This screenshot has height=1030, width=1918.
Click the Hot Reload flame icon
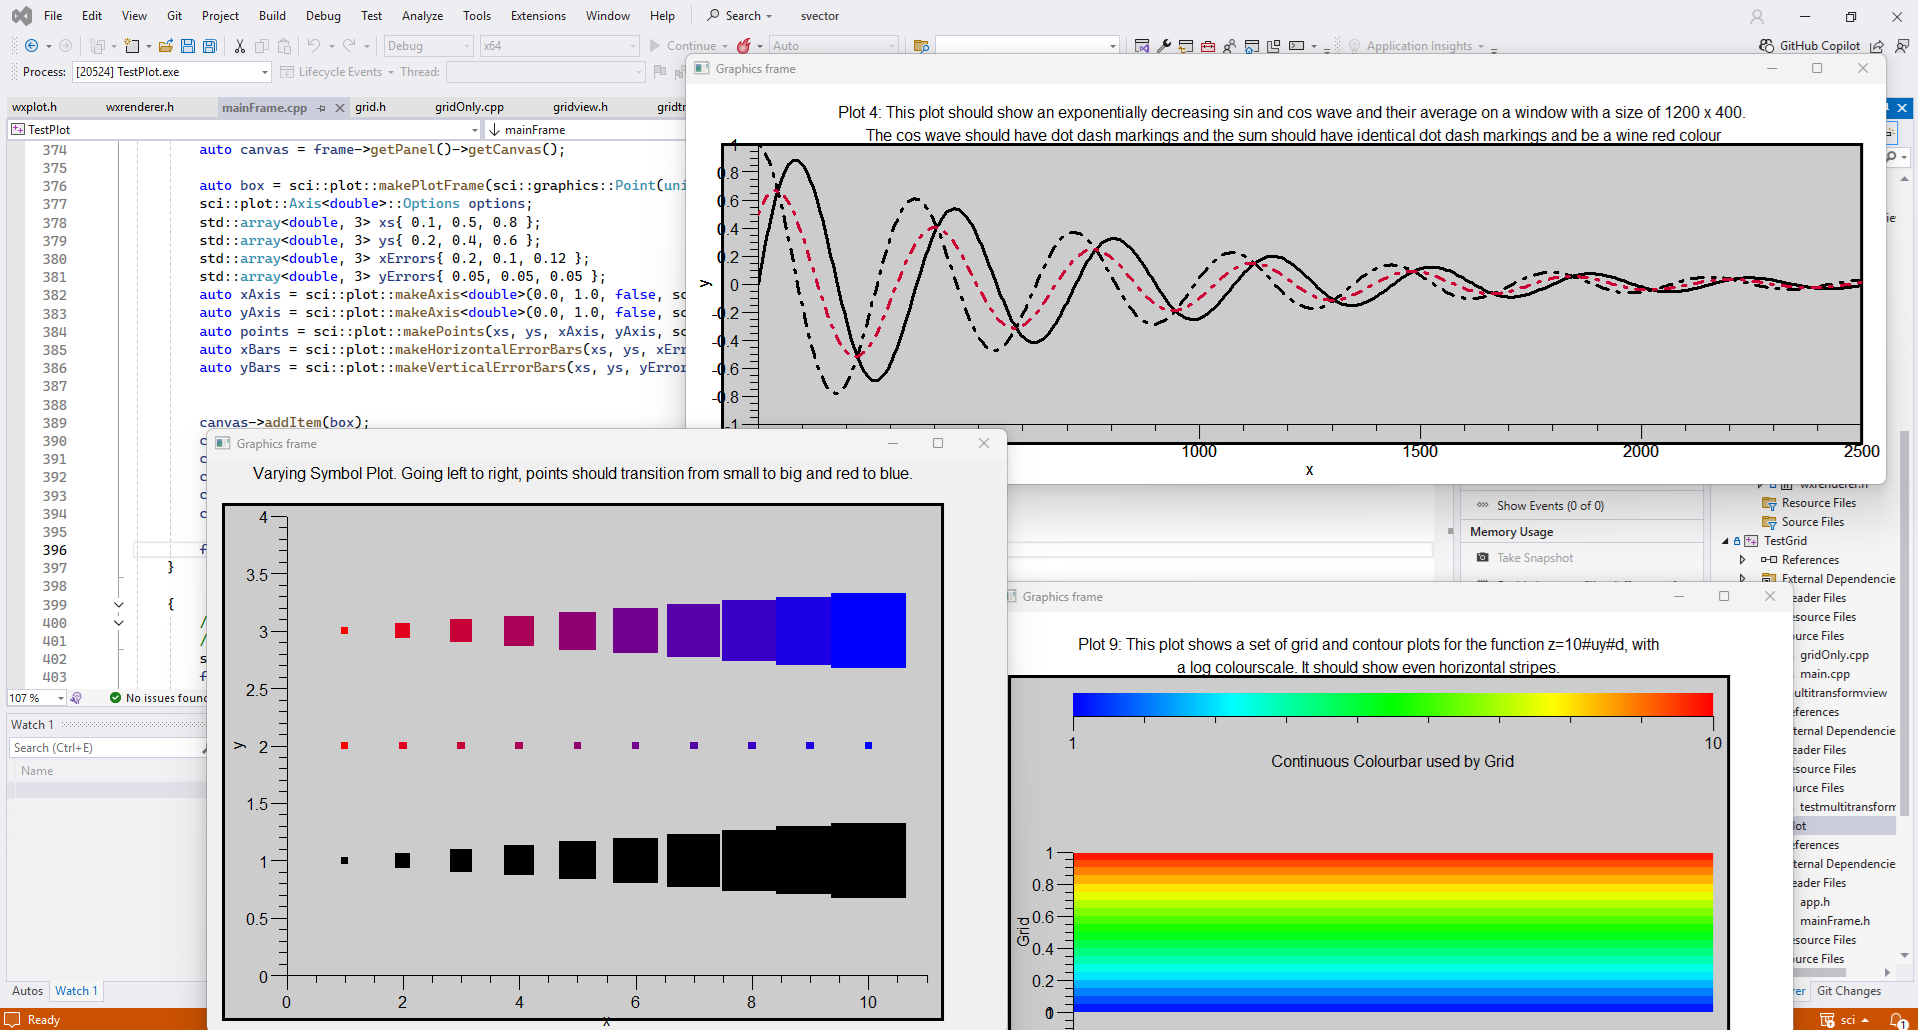(743, 46)
